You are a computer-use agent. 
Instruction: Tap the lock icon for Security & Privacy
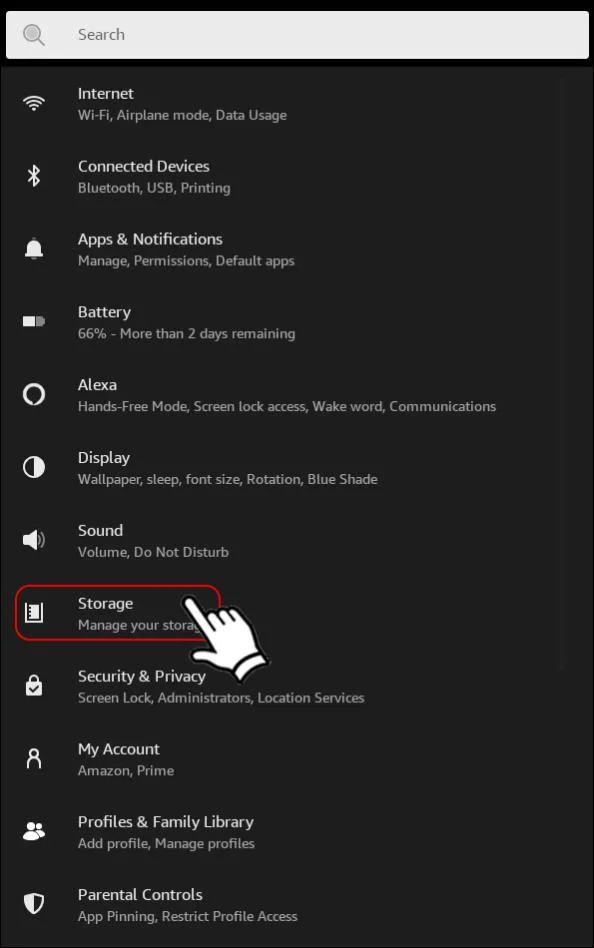(x=34, y=685)
